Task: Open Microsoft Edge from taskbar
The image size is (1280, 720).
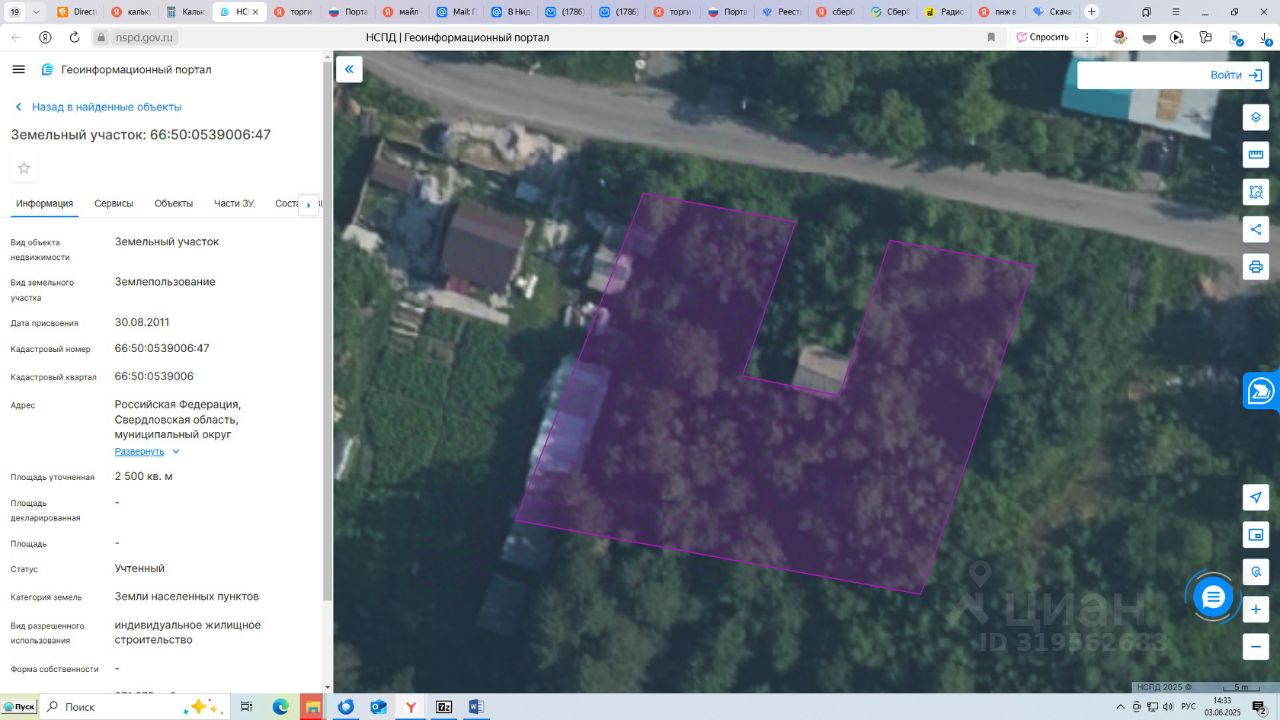Action: pos(280,707)
